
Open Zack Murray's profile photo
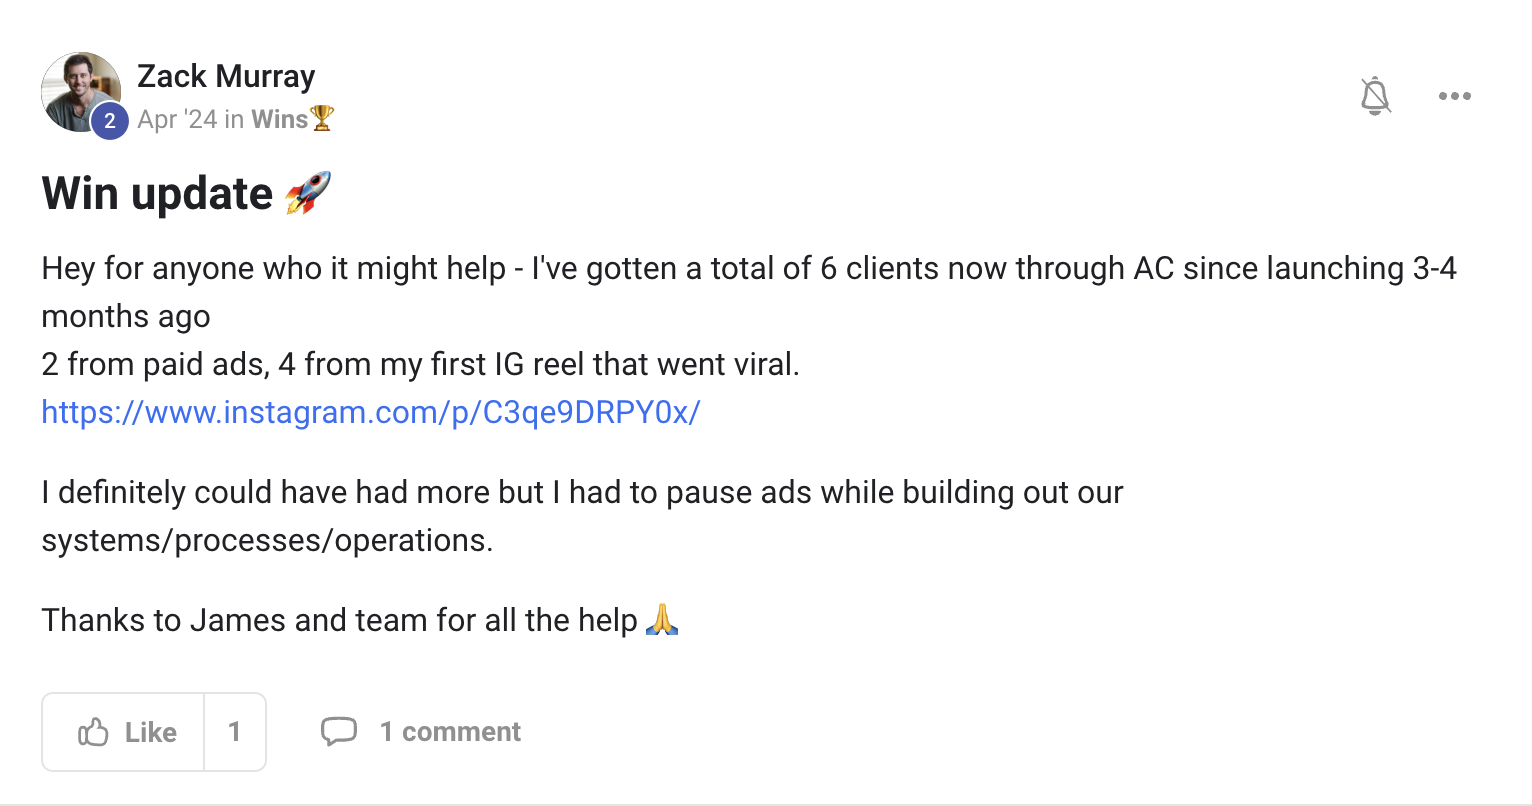(78, 88)
